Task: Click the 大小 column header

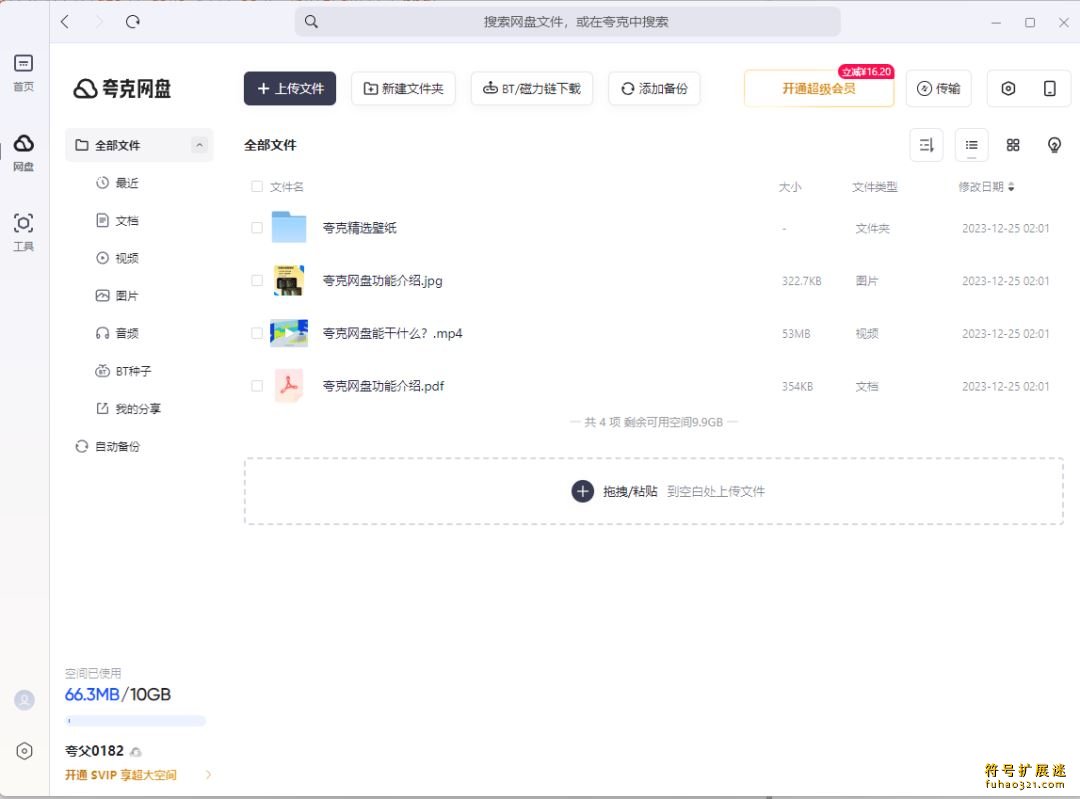Action: point(790,187)
